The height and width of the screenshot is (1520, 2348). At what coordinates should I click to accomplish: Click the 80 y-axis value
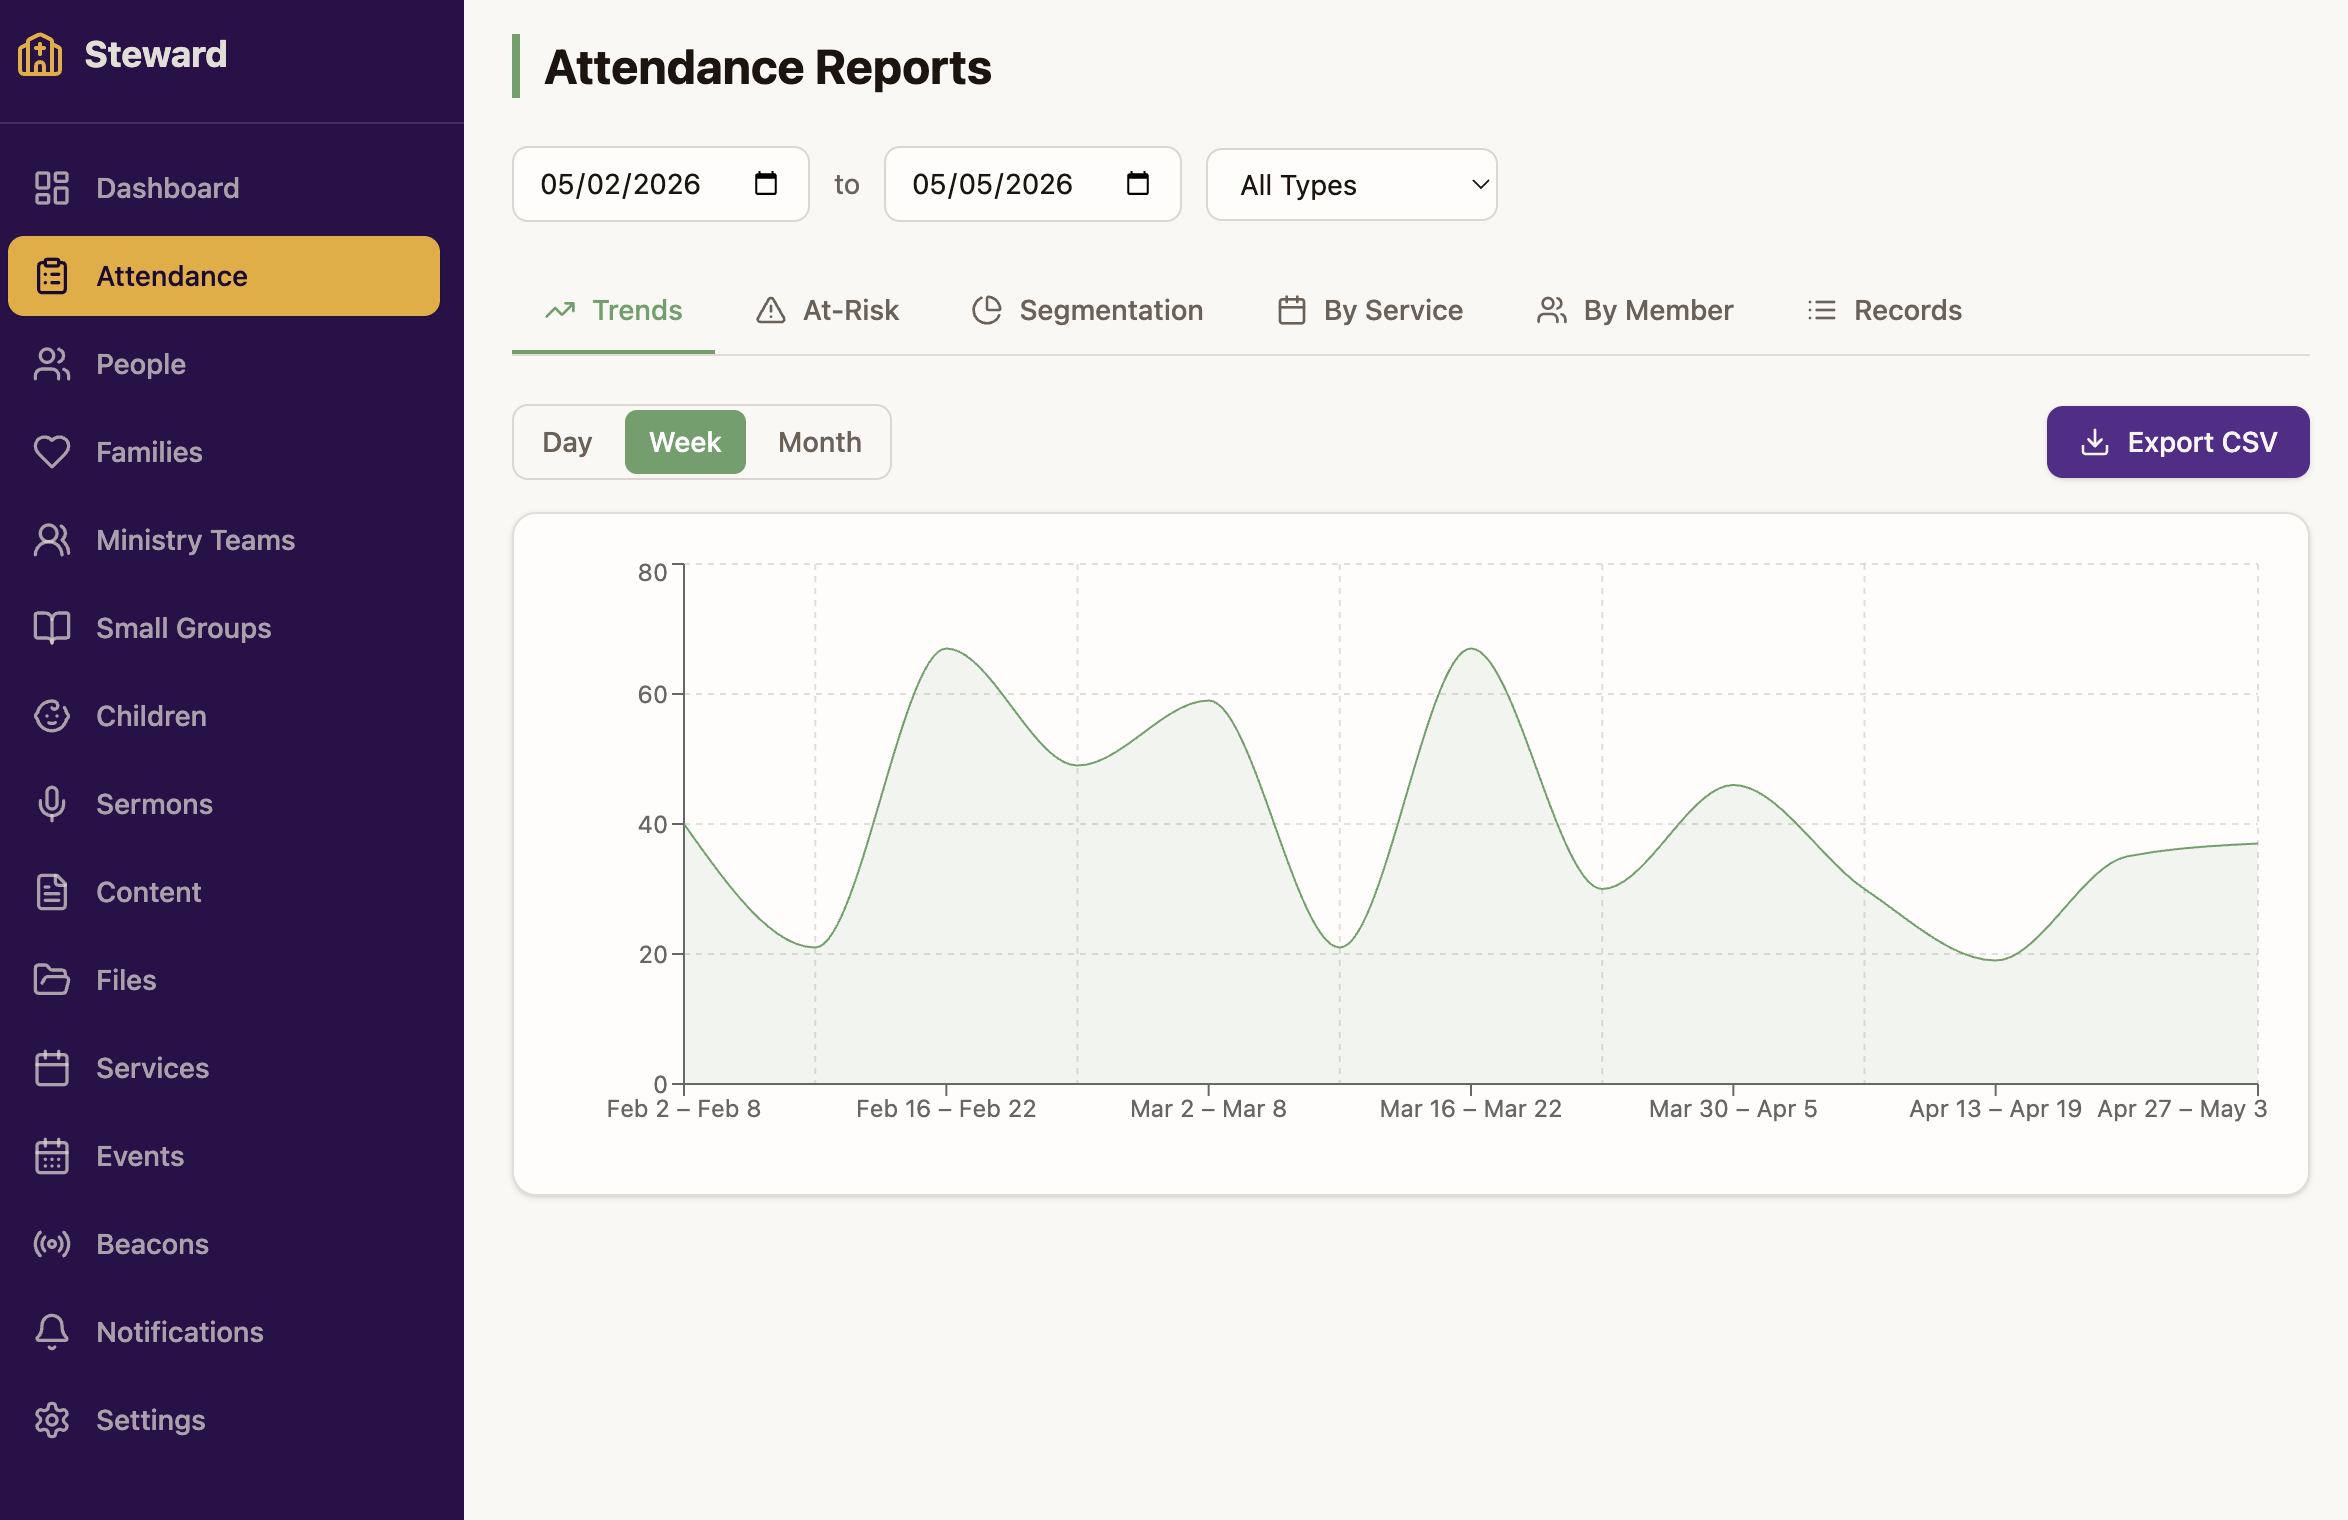coord(652,572)
